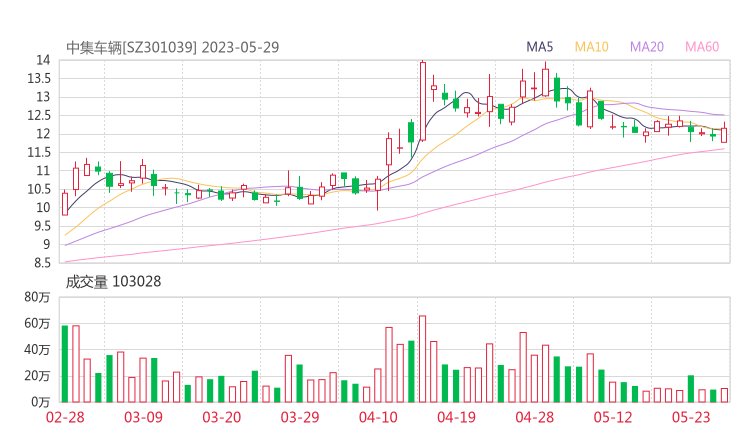Click the 9.5 price axis label
The image size is (740, 440).
click(x=41, y=226)
